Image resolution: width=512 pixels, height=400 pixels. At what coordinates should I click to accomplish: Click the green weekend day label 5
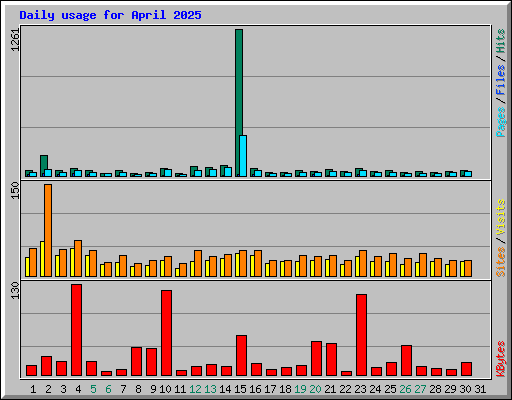tap(93, 389)
